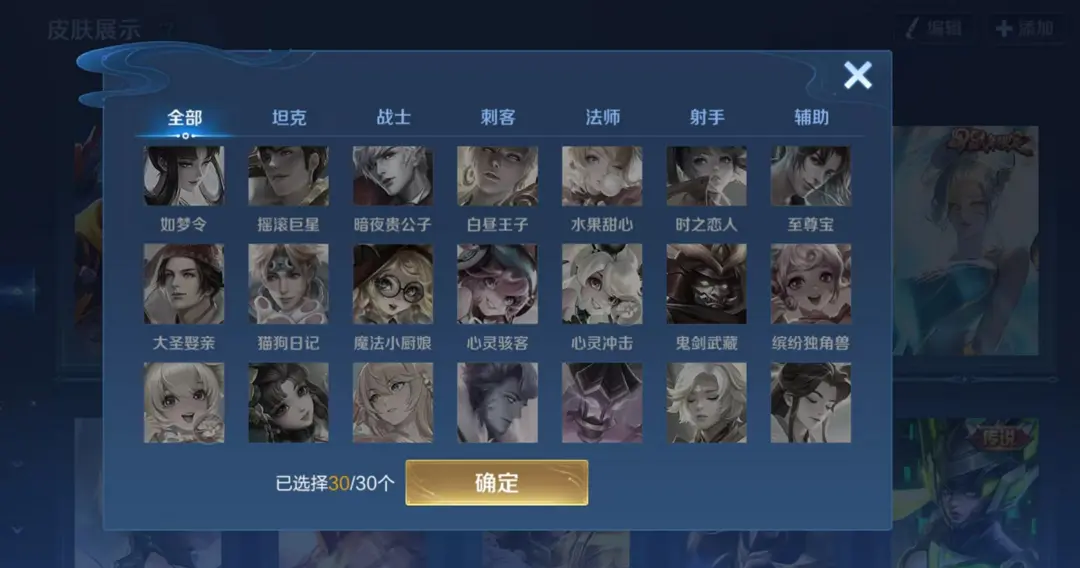
Task: Switch to the 坦克 tab
Action: [x=289, y=118]
